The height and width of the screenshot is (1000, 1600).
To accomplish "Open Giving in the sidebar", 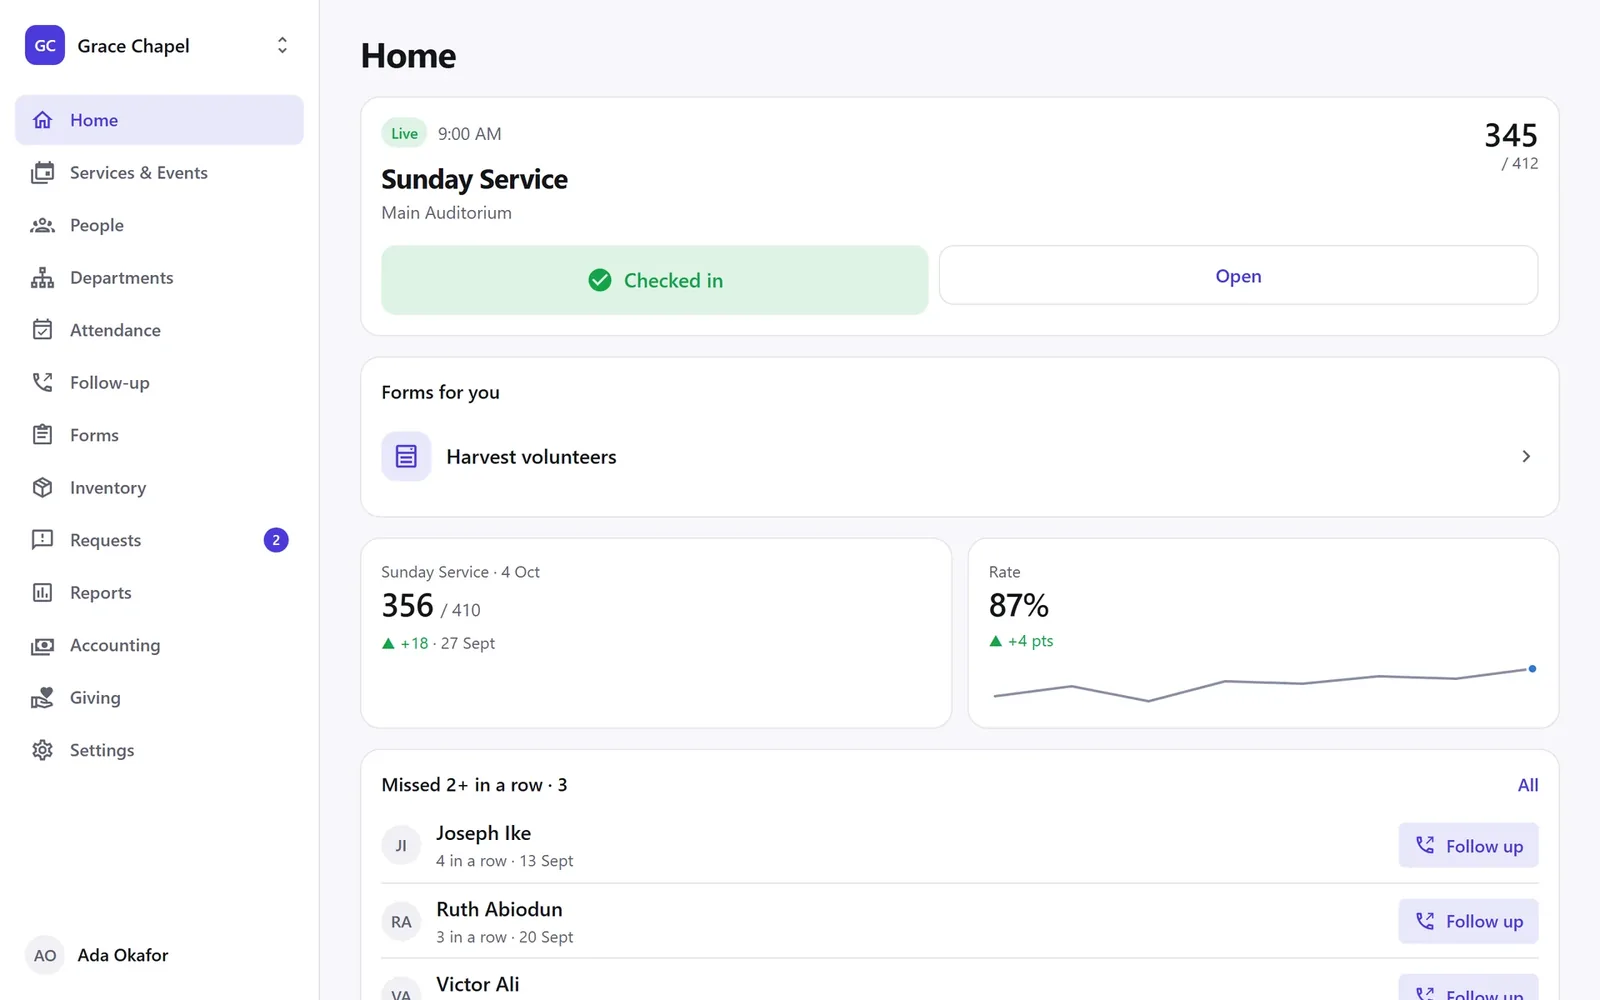I will (x=159, y=698).
